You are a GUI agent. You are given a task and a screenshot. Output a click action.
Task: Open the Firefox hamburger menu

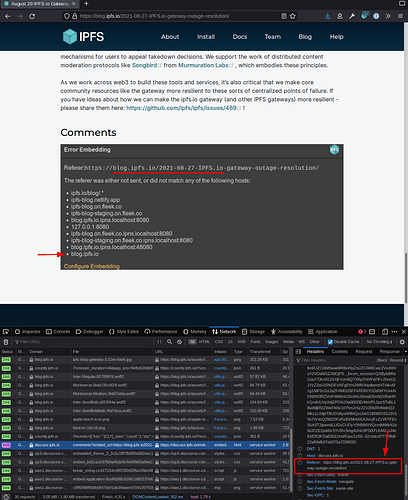tap(400, 16)
